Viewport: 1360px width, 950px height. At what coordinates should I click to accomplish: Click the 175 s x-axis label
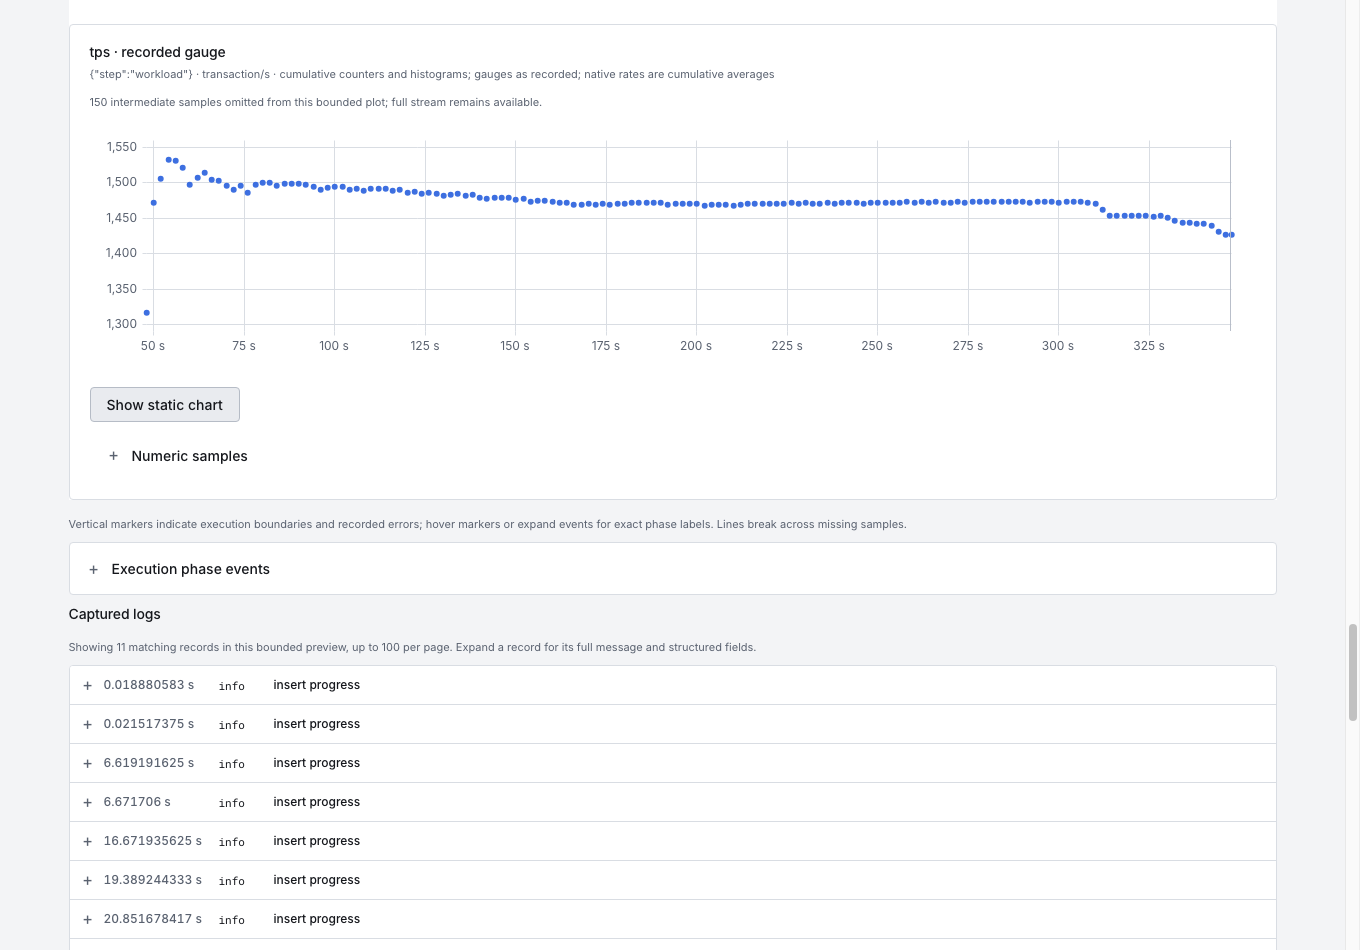[x=606, y=346]
